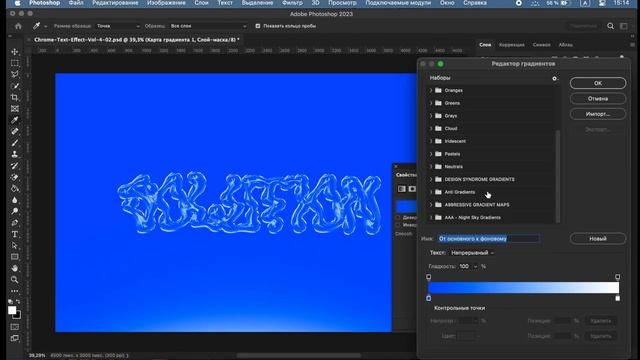Click the gradient name input field

tap(489, 238)
